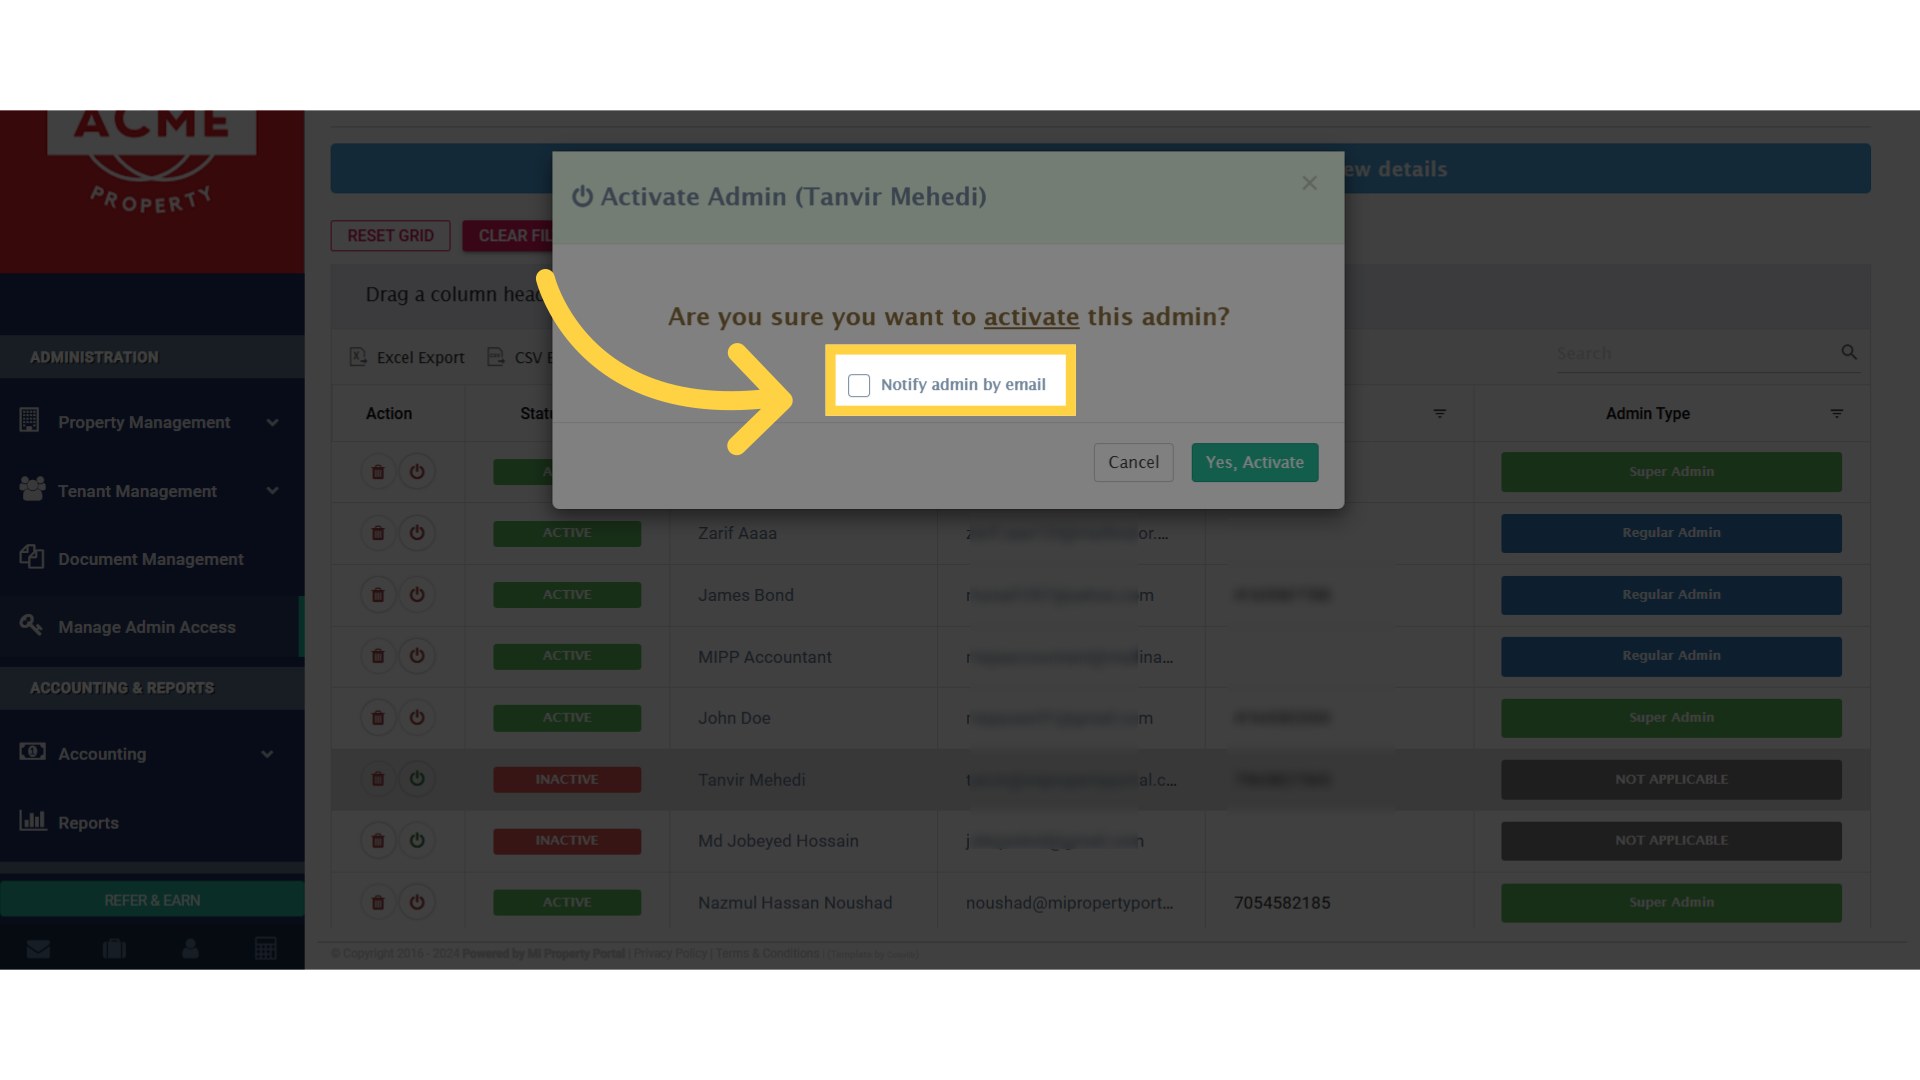
Task: Click the Privacy Policy footer link
Action: pyautogui.click(x=670, y=954)
